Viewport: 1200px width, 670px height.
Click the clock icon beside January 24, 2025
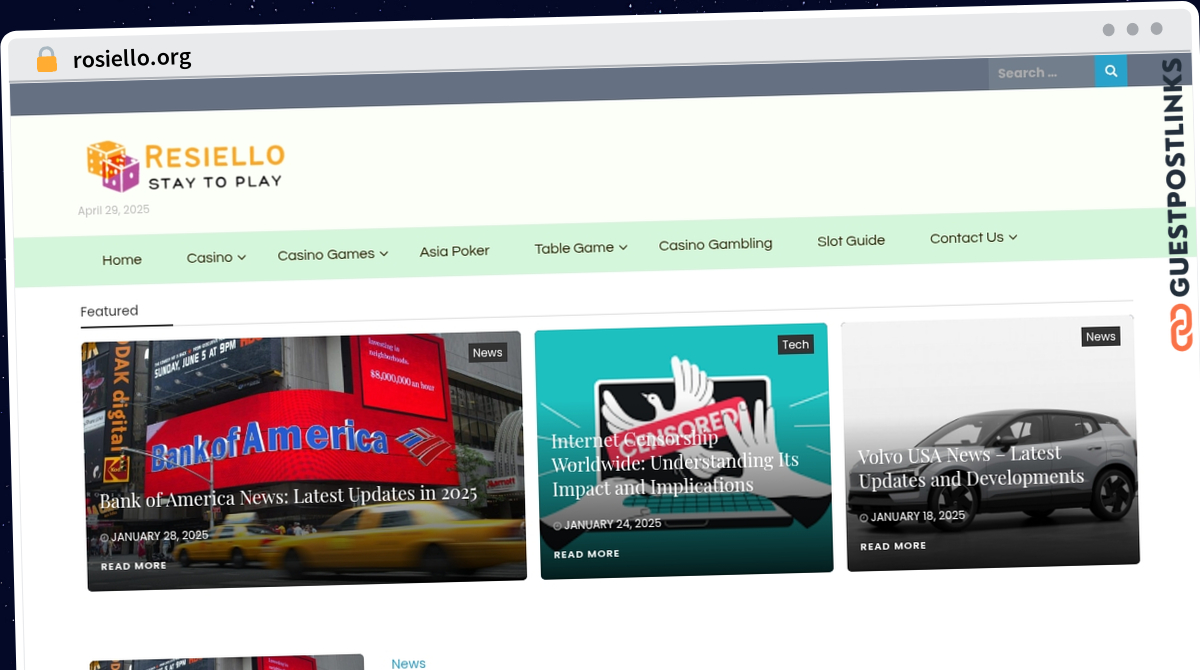pyautogui.click(x=557, y=525)
